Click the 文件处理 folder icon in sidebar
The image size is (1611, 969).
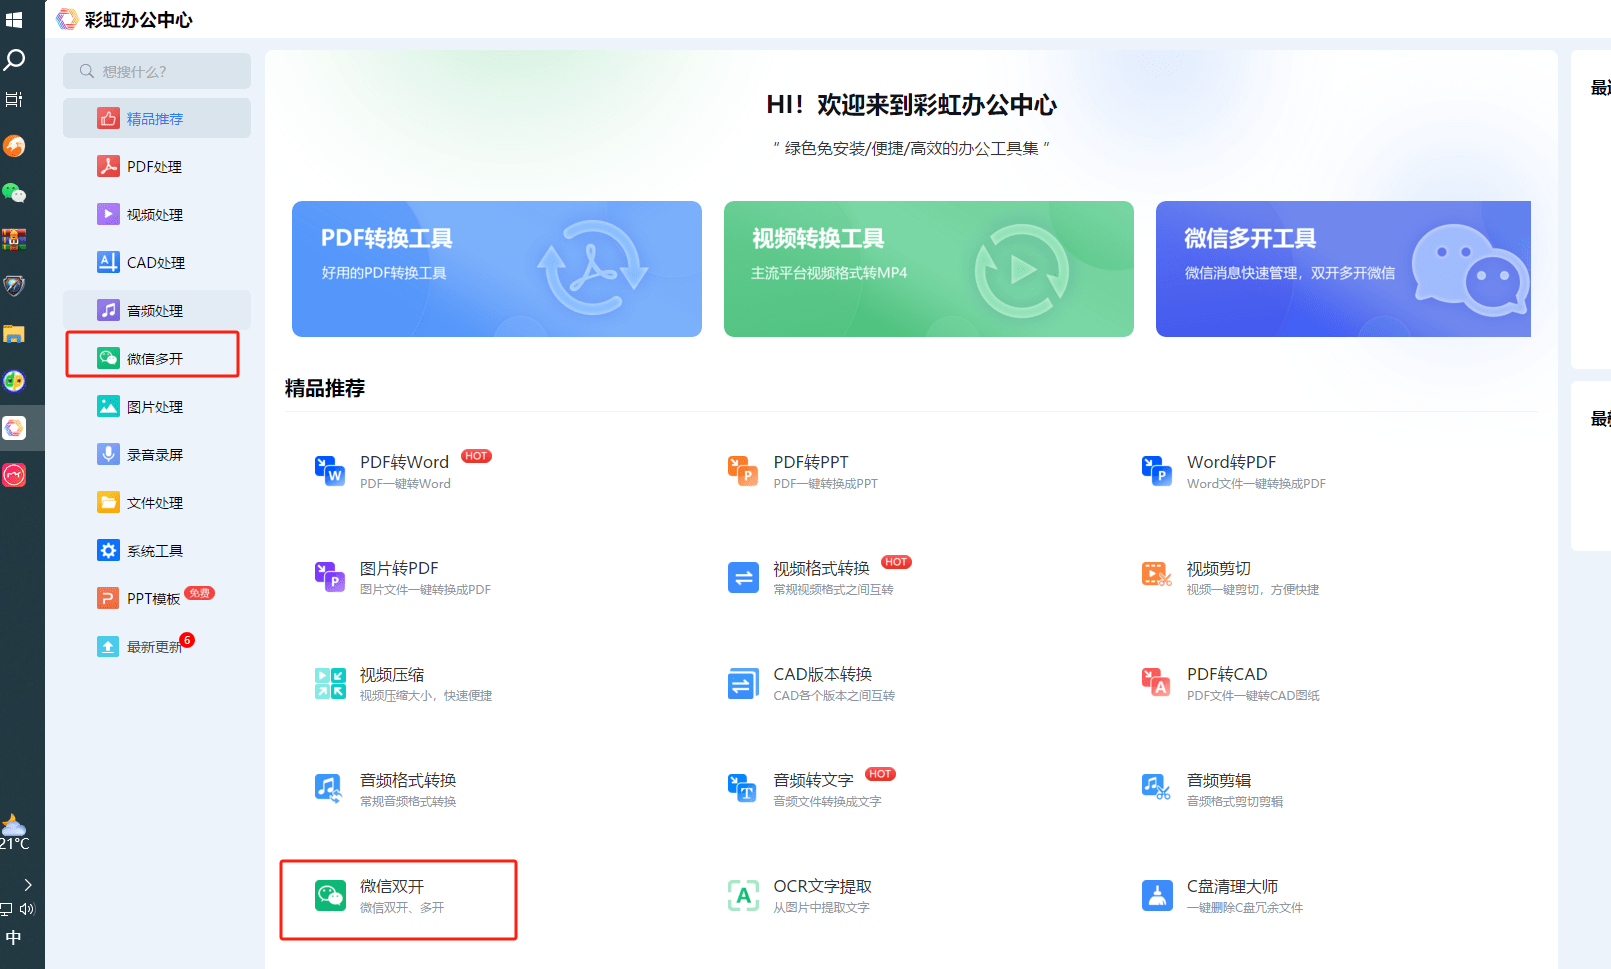click(108, 502)
